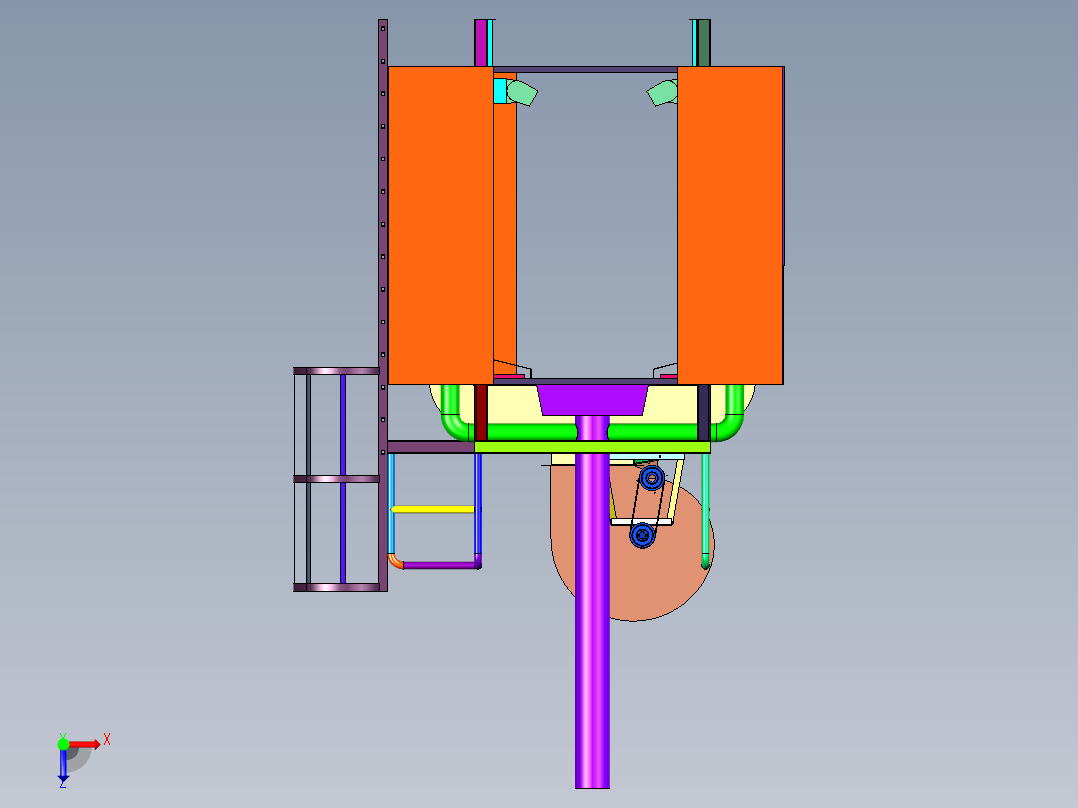The image size is (1078, 808).
Task: Select the purple bottom bar of the step frame
Action: point(441,565)
